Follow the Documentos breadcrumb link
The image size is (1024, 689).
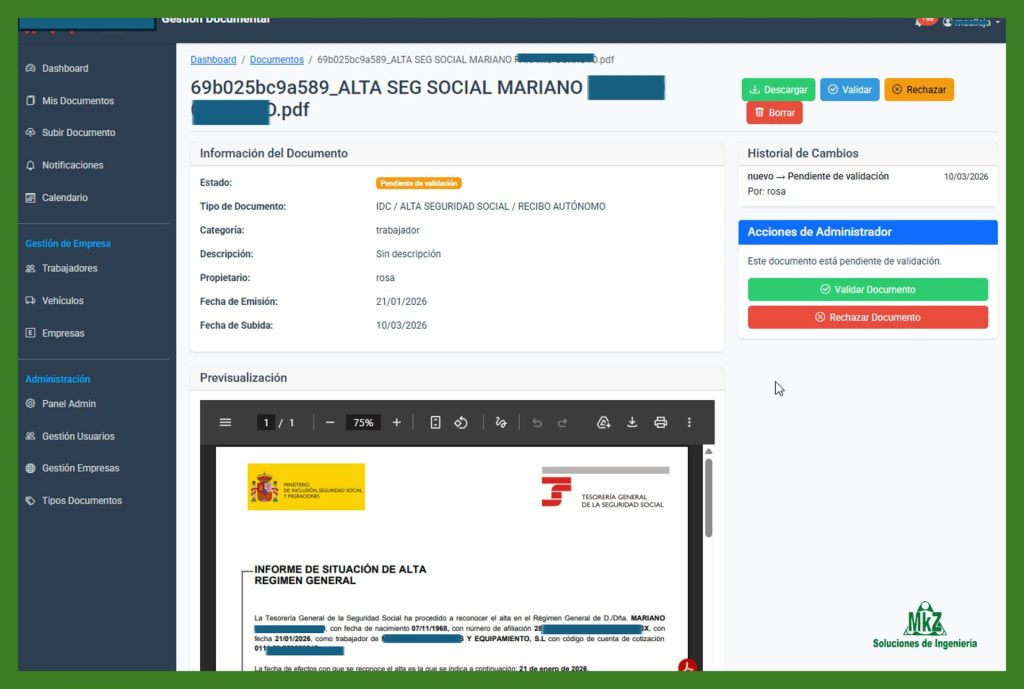(x=276, y=60)
